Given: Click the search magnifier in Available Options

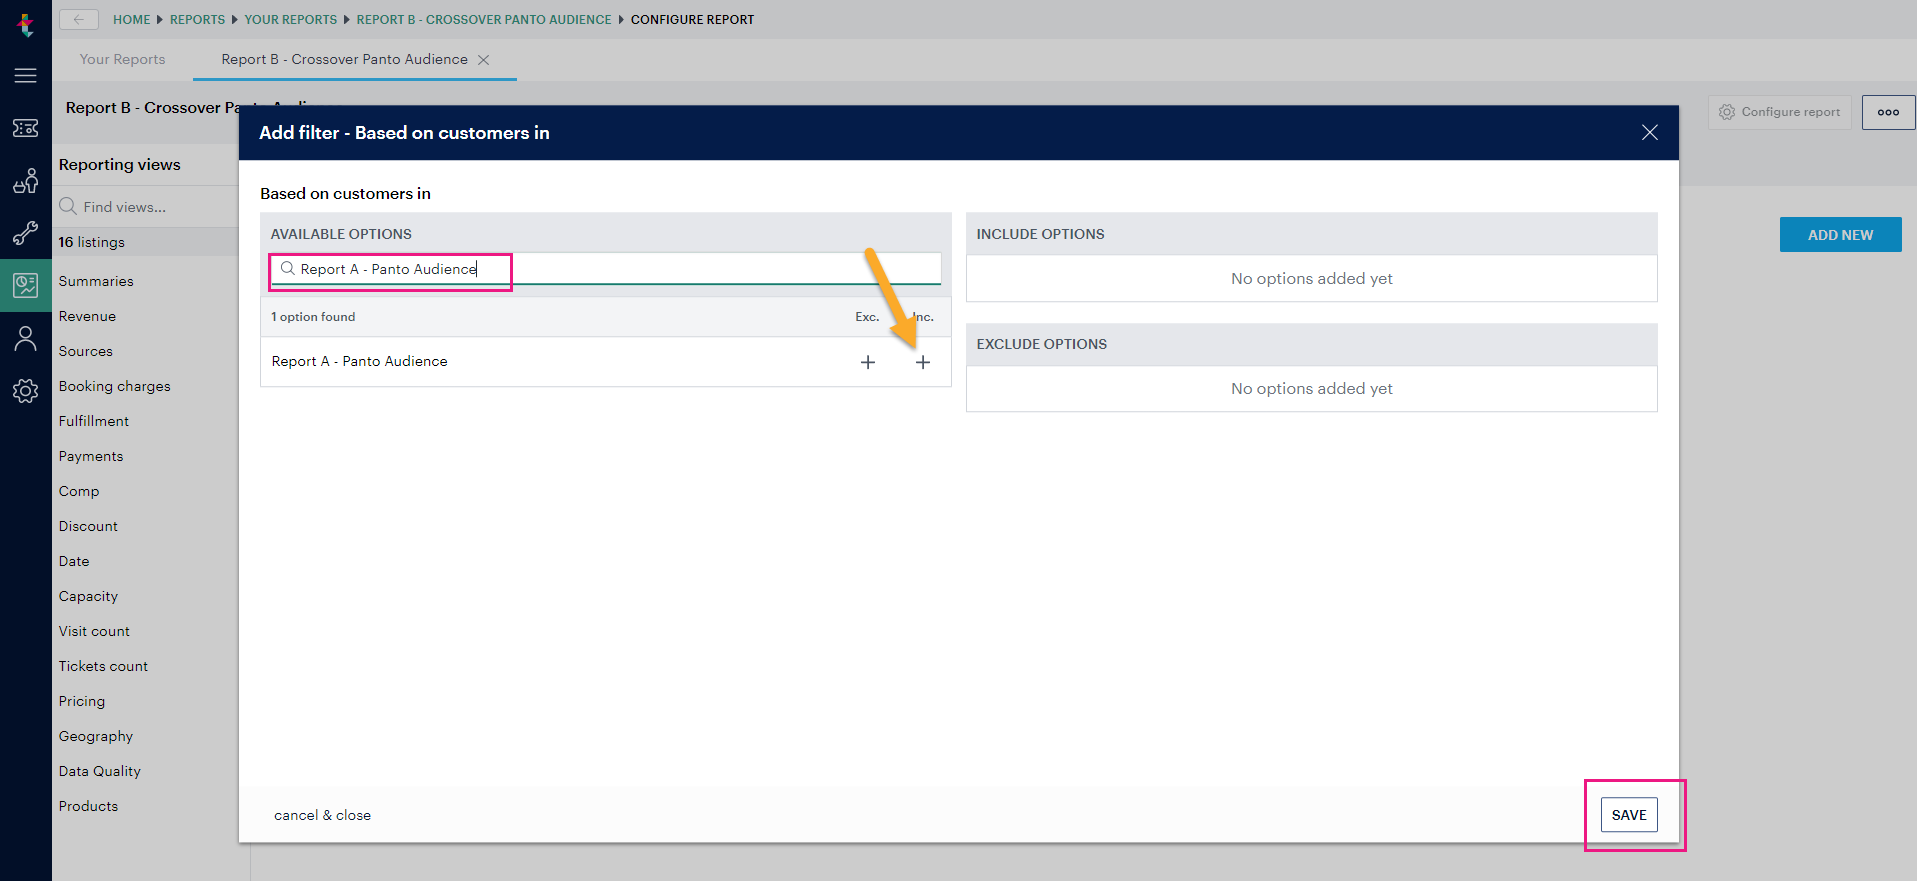Looking at the screenshot, I should [x=287, y=268].
